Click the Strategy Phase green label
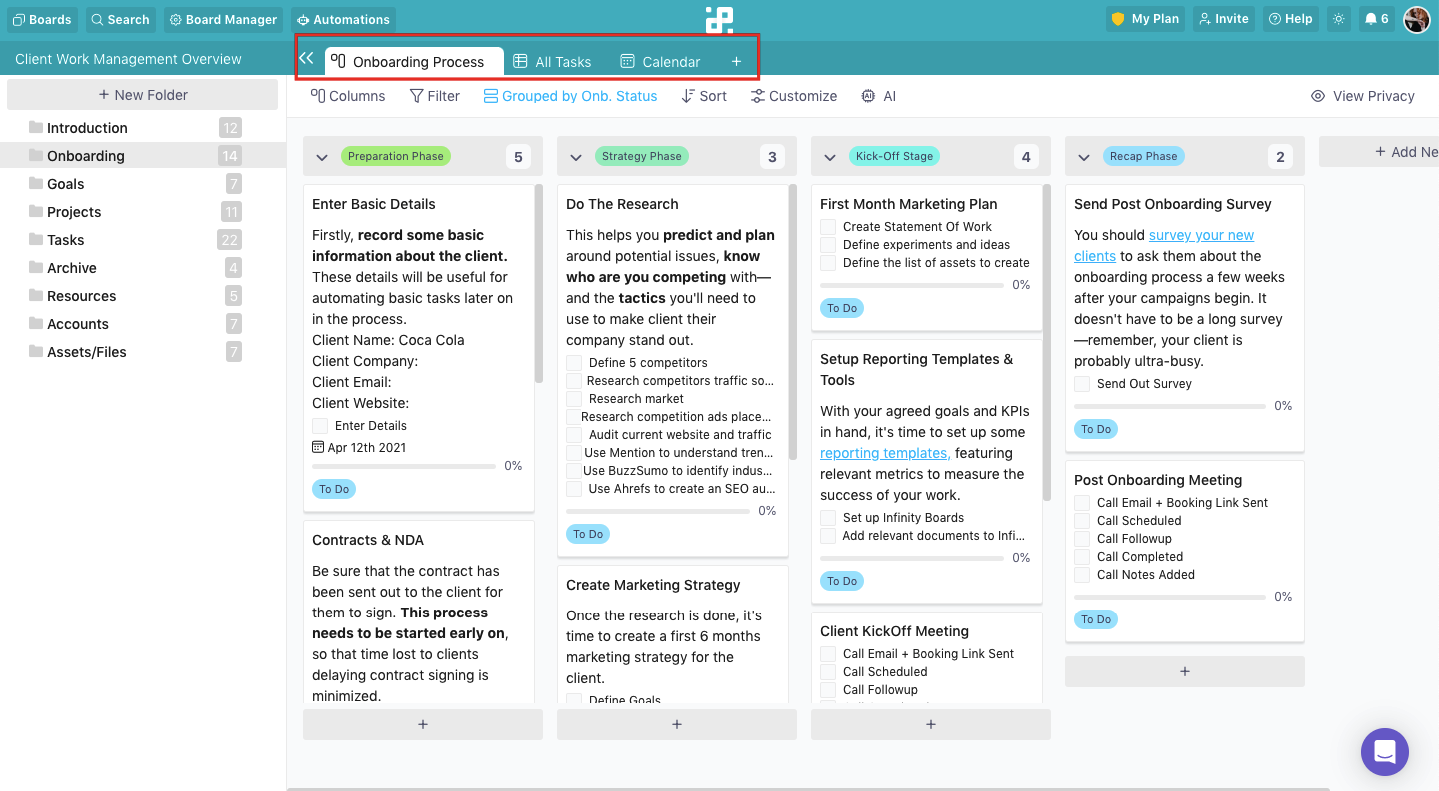This screenshot has width=1439, height=791. pos(641,156)
